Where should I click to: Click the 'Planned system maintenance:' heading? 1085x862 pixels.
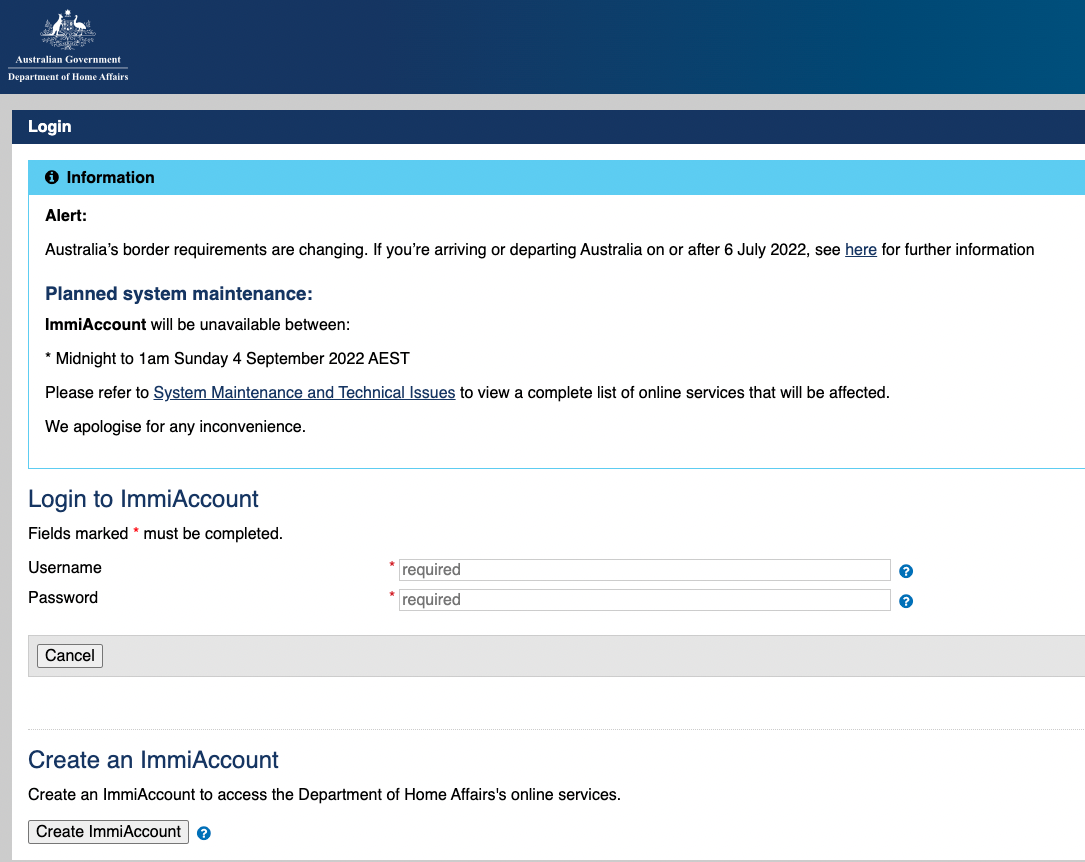(x=179, y=293)
